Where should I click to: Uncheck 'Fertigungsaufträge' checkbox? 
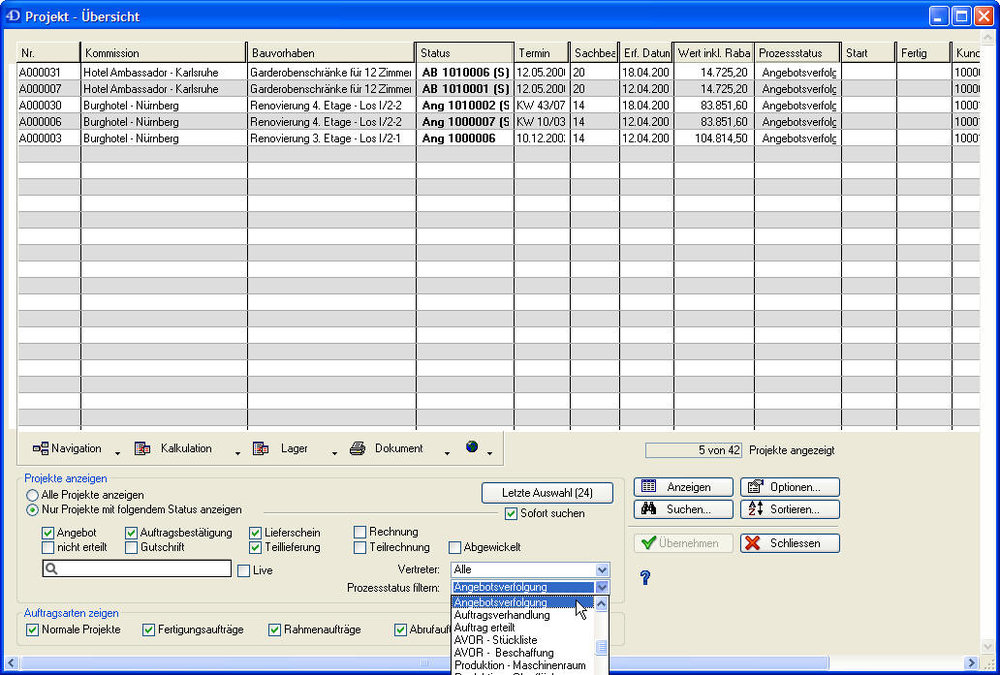tap(149, 630)
